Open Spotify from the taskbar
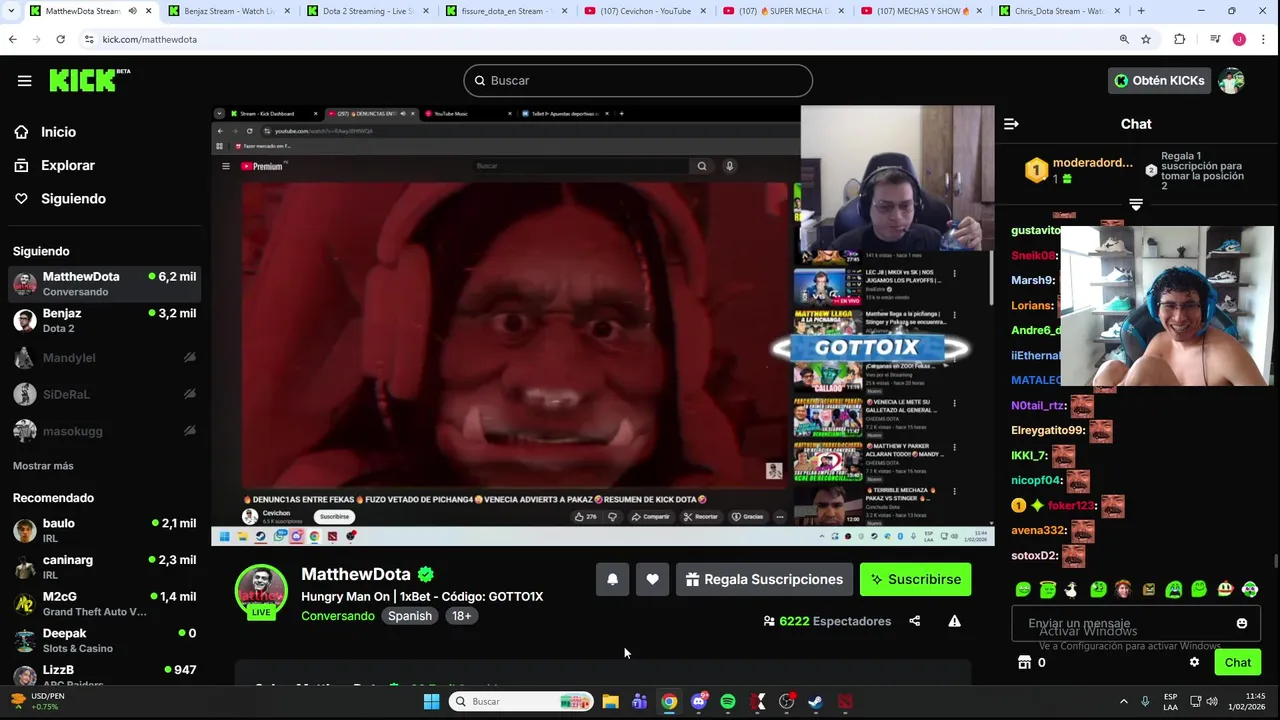The width and height of the screenshot is (1280, 720). tap(728, 701)
